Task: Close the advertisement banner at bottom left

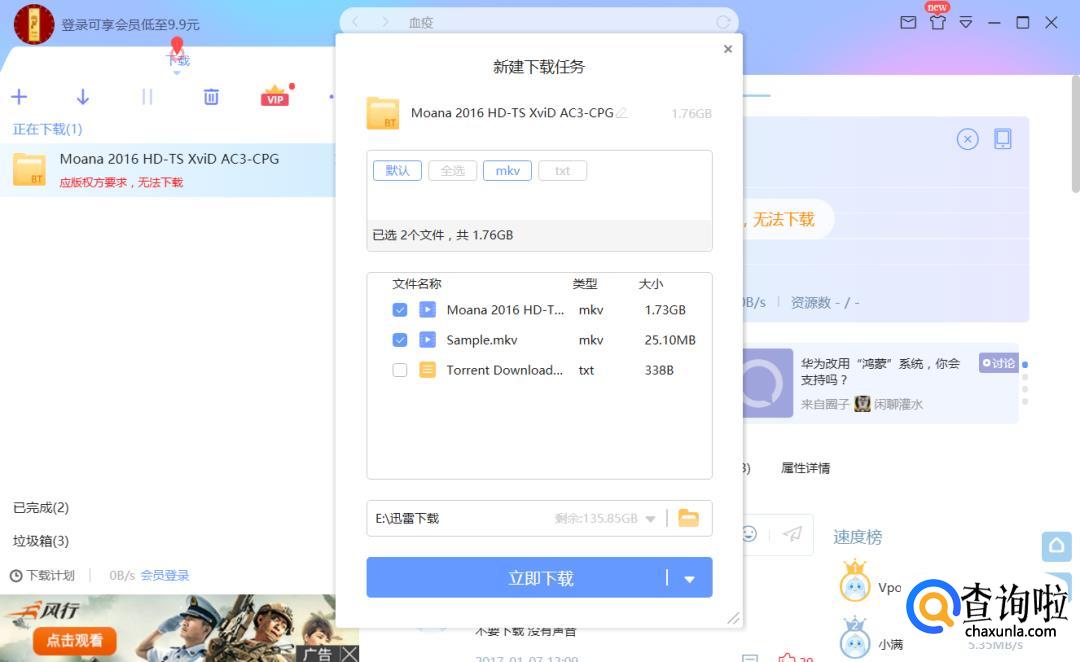Action: click(350, 653)
